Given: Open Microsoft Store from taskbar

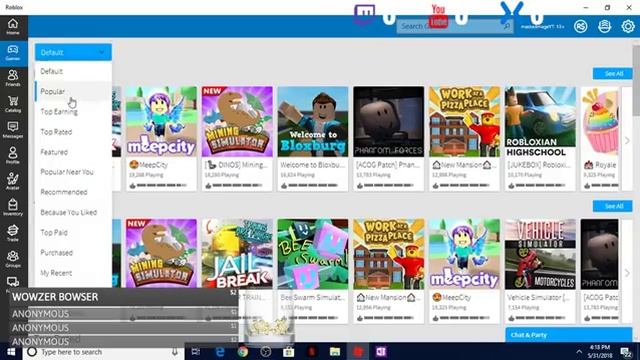Looking at the screenshot, I should point(289,351).
